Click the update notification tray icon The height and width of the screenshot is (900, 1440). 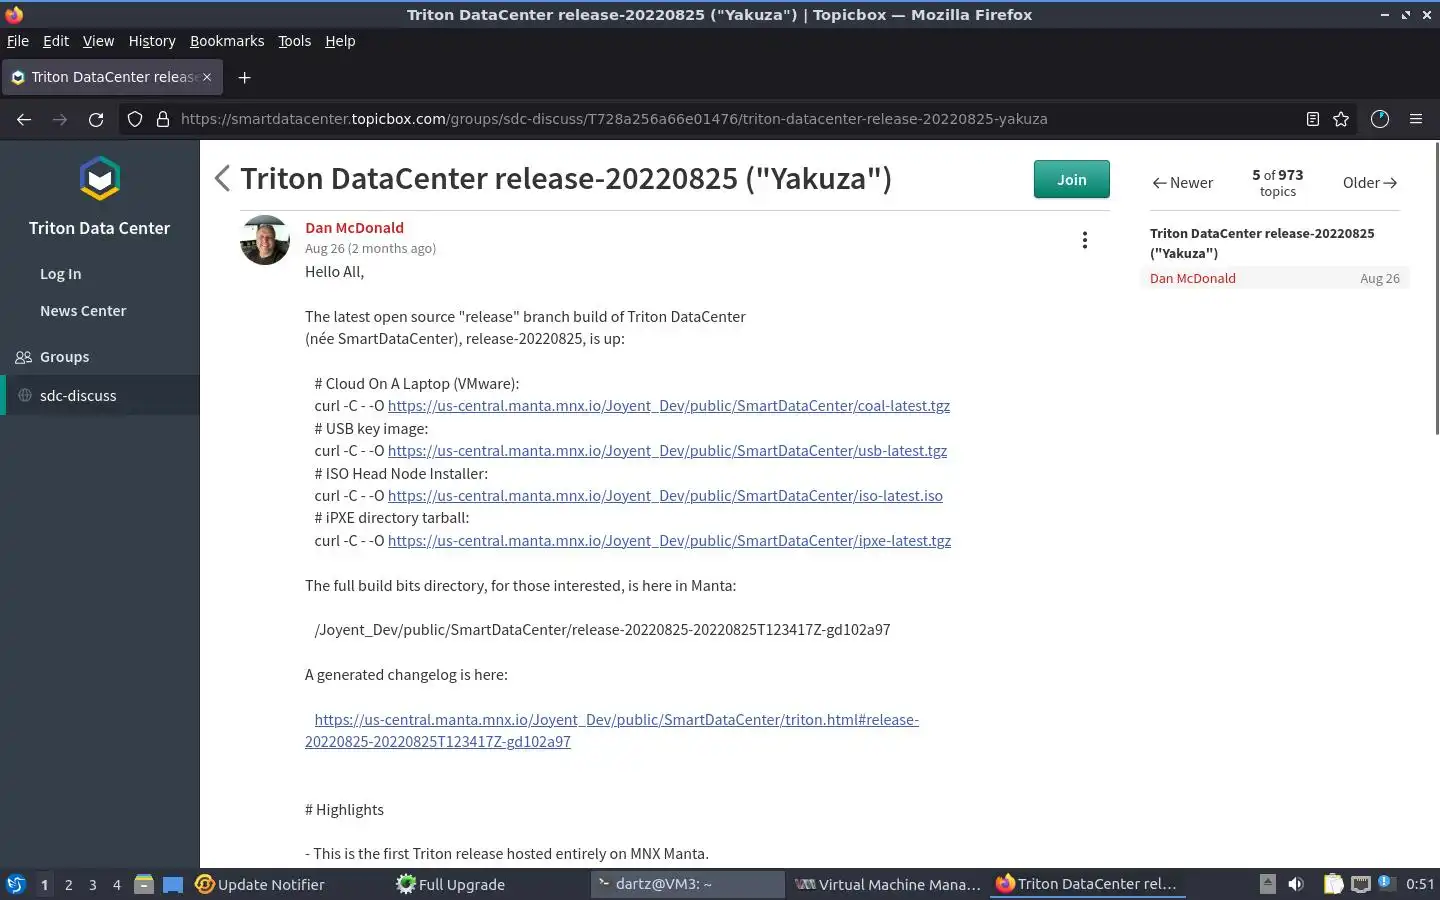[1385, 883]
